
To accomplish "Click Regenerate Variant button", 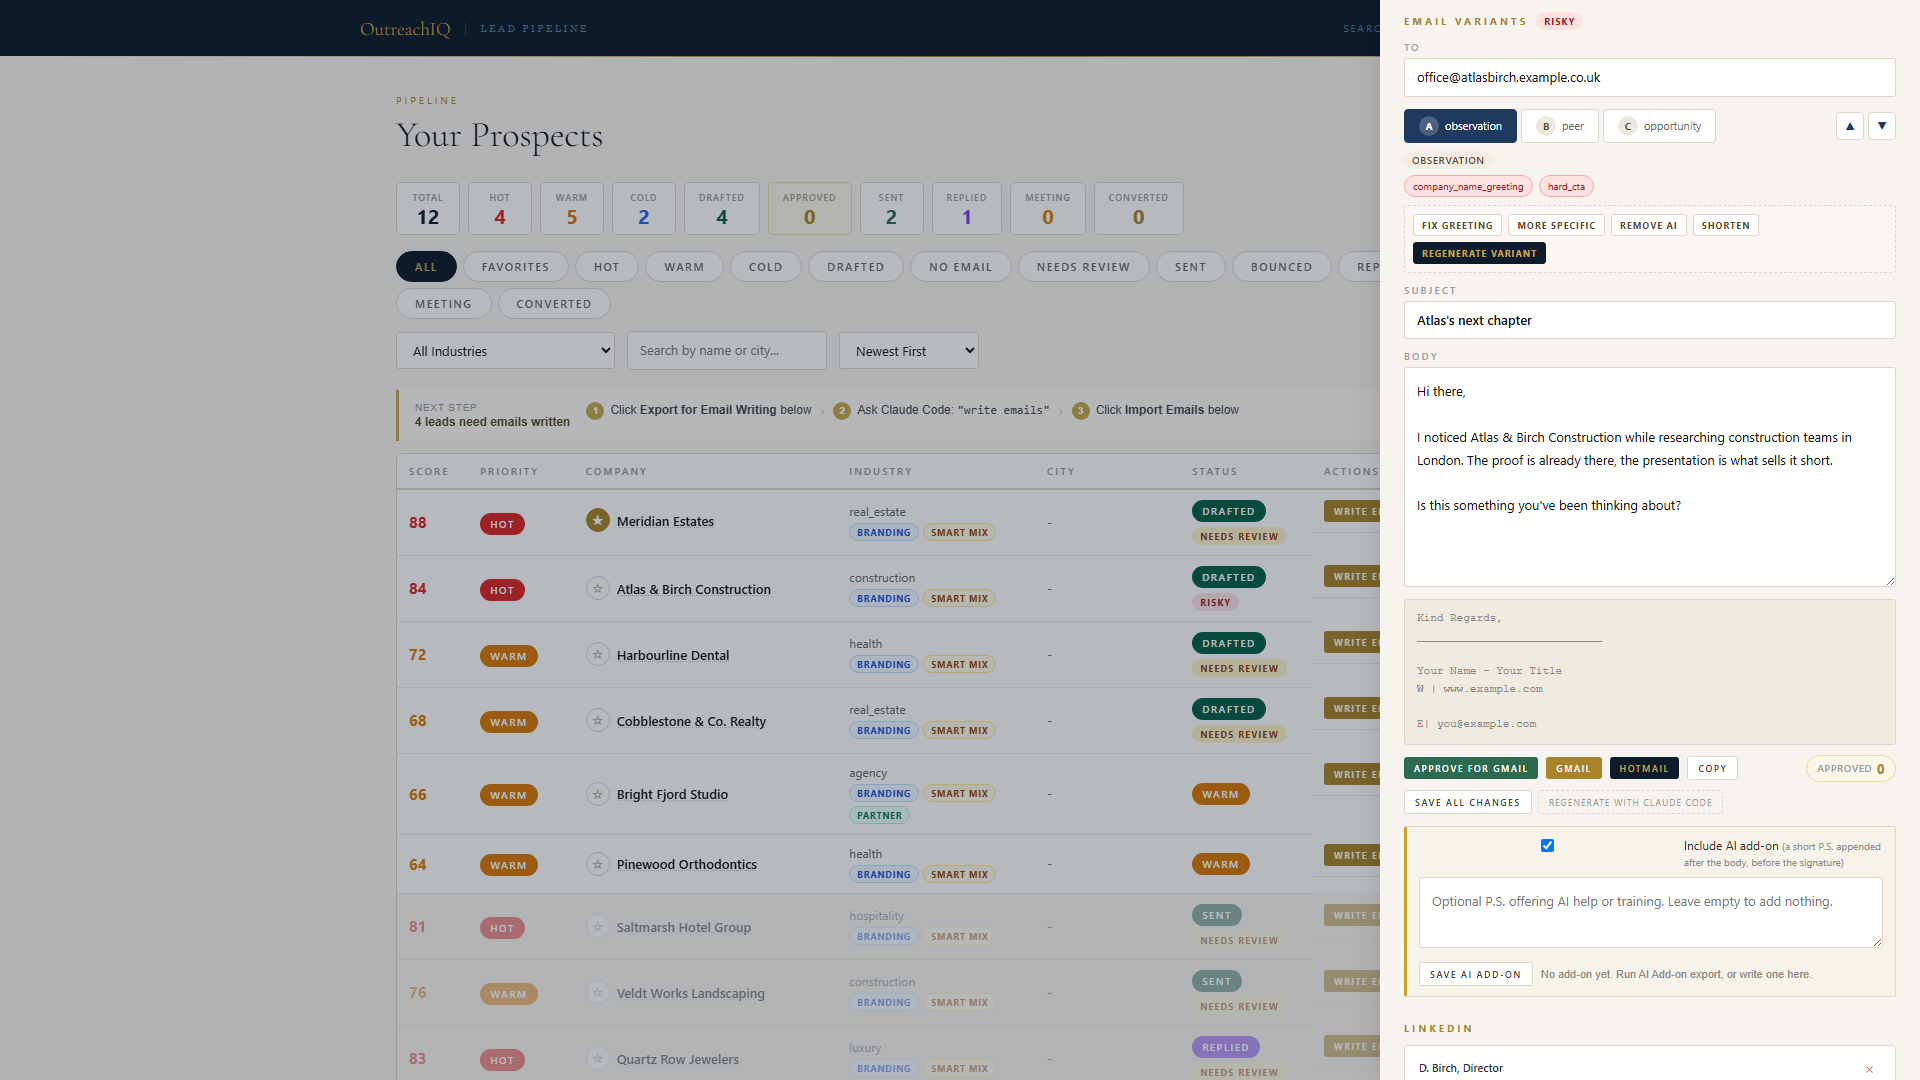I will tap(1479, 254).
